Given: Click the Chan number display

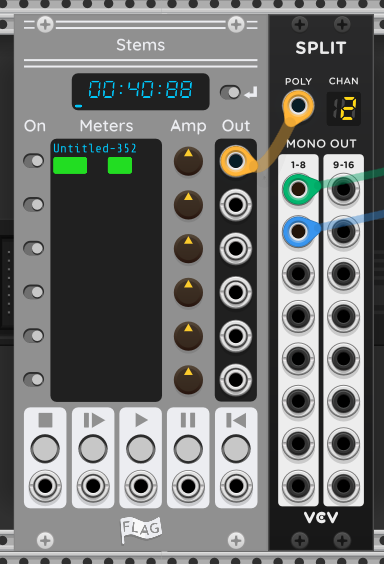Looking at the screenshot, I should (x=343, y=108).
